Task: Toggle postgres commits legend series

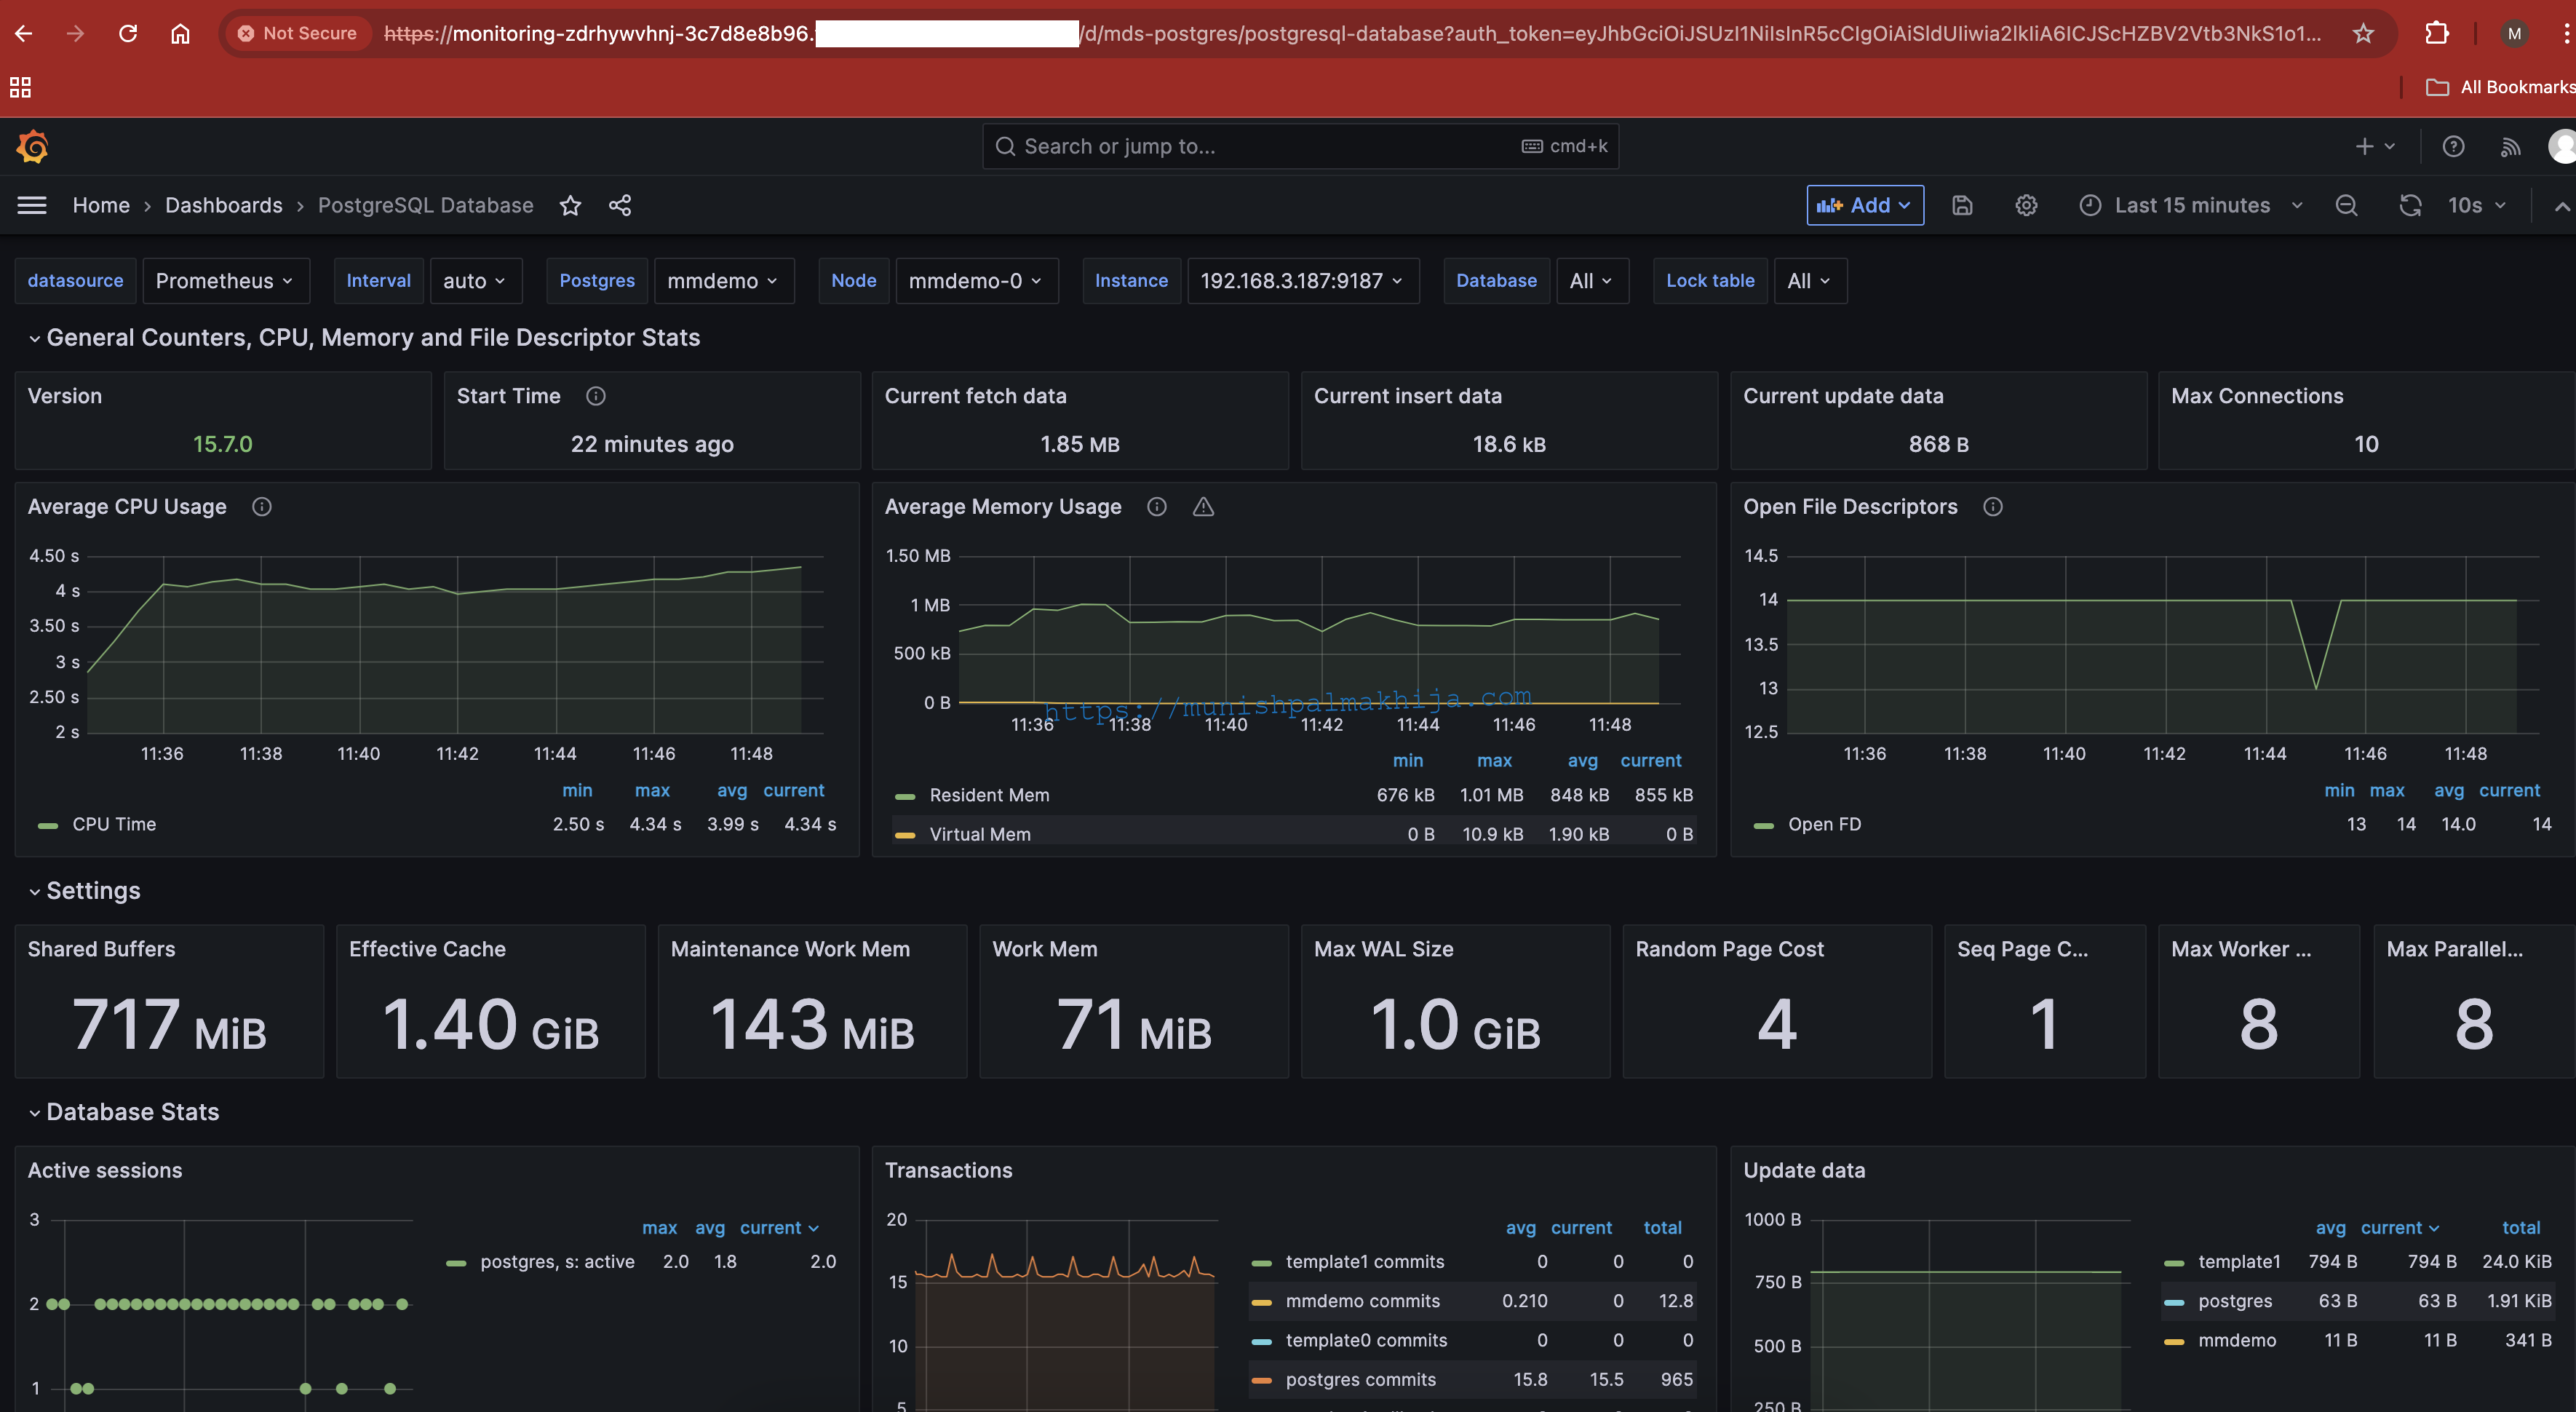Action: (1360, 1380)
